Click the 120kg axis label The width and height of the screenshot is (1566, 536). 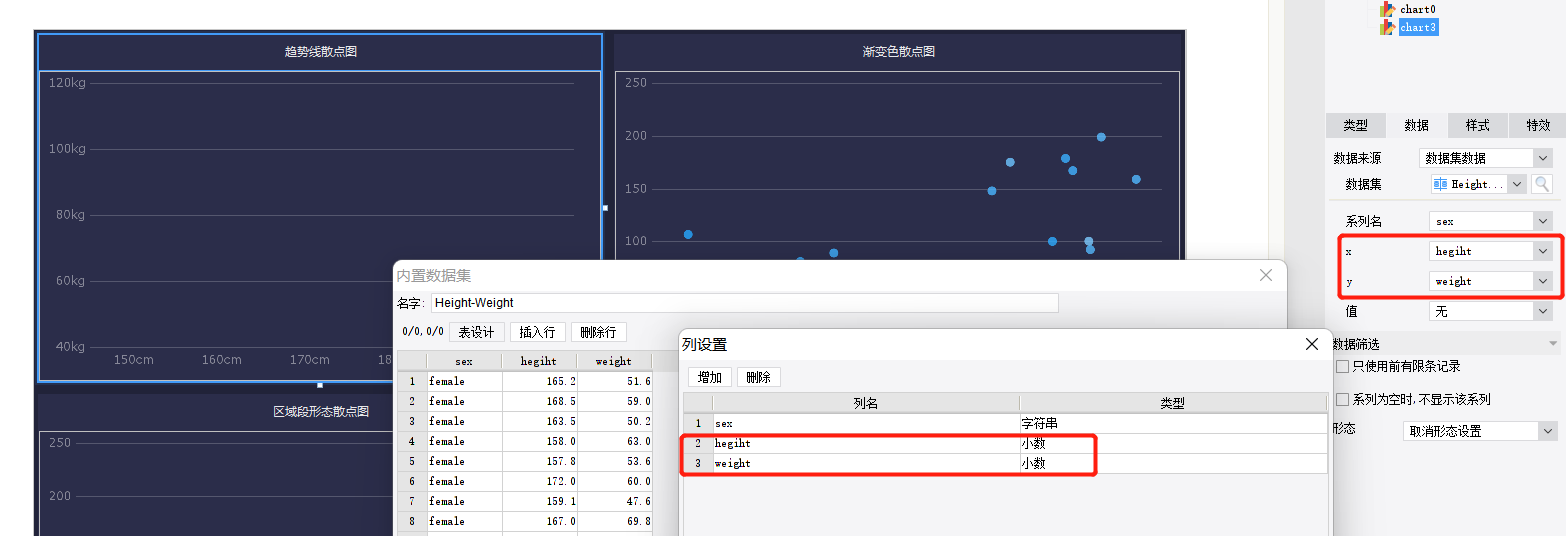(x=67, y=82)
